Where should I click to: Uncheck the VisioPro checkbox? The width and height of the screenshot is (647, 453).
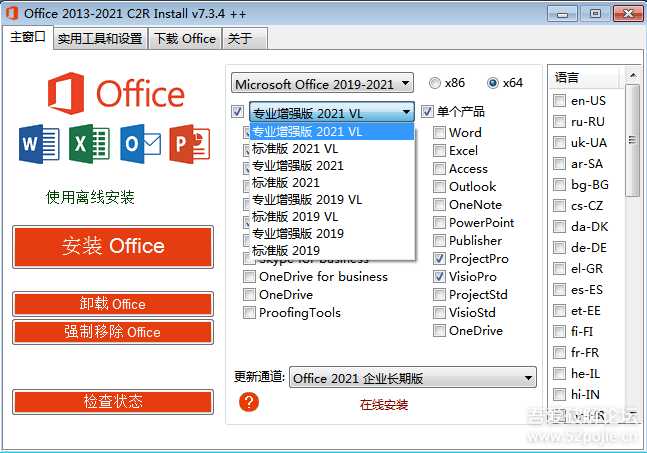click(x=440, y=277)
